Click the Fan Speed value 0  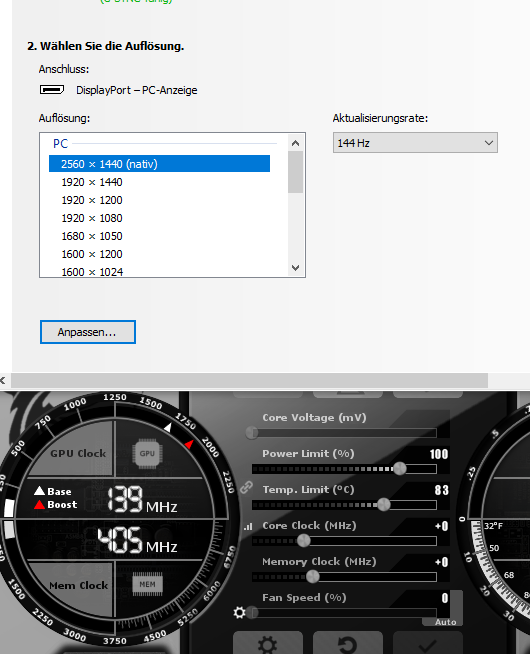[445, 598]
